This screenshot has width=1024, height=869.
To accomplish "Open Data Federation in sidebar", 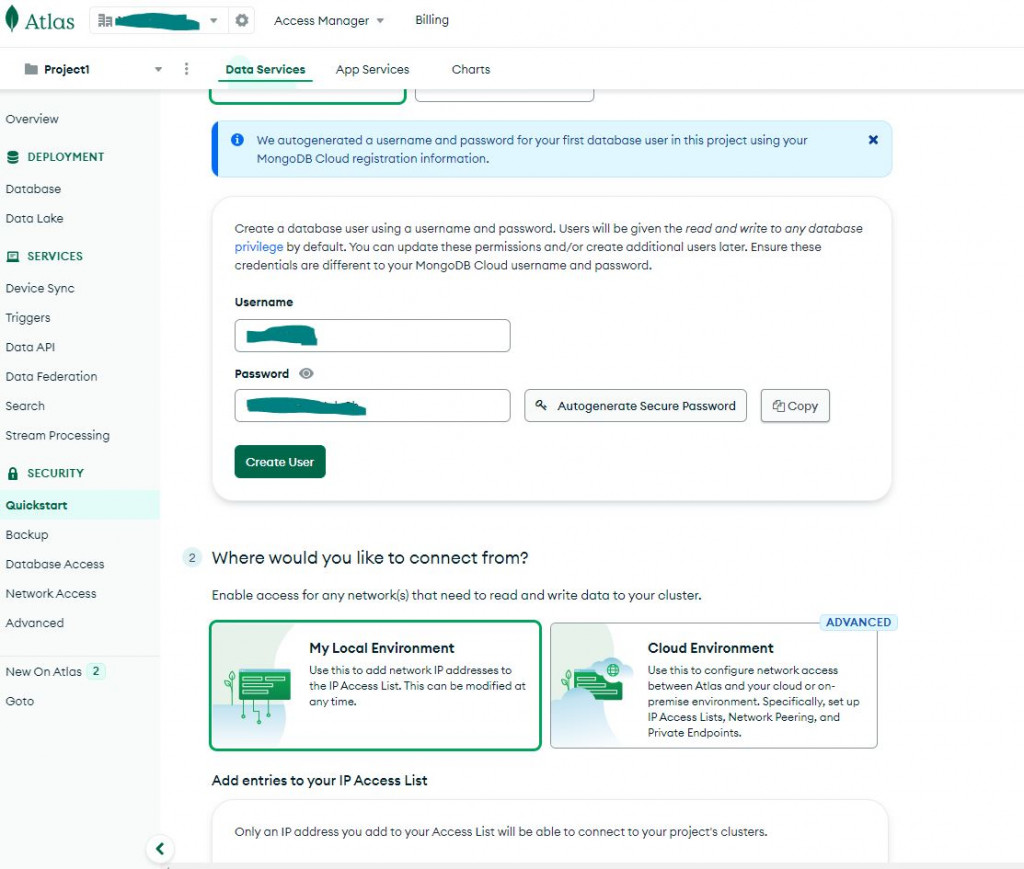I will point(51,376).
